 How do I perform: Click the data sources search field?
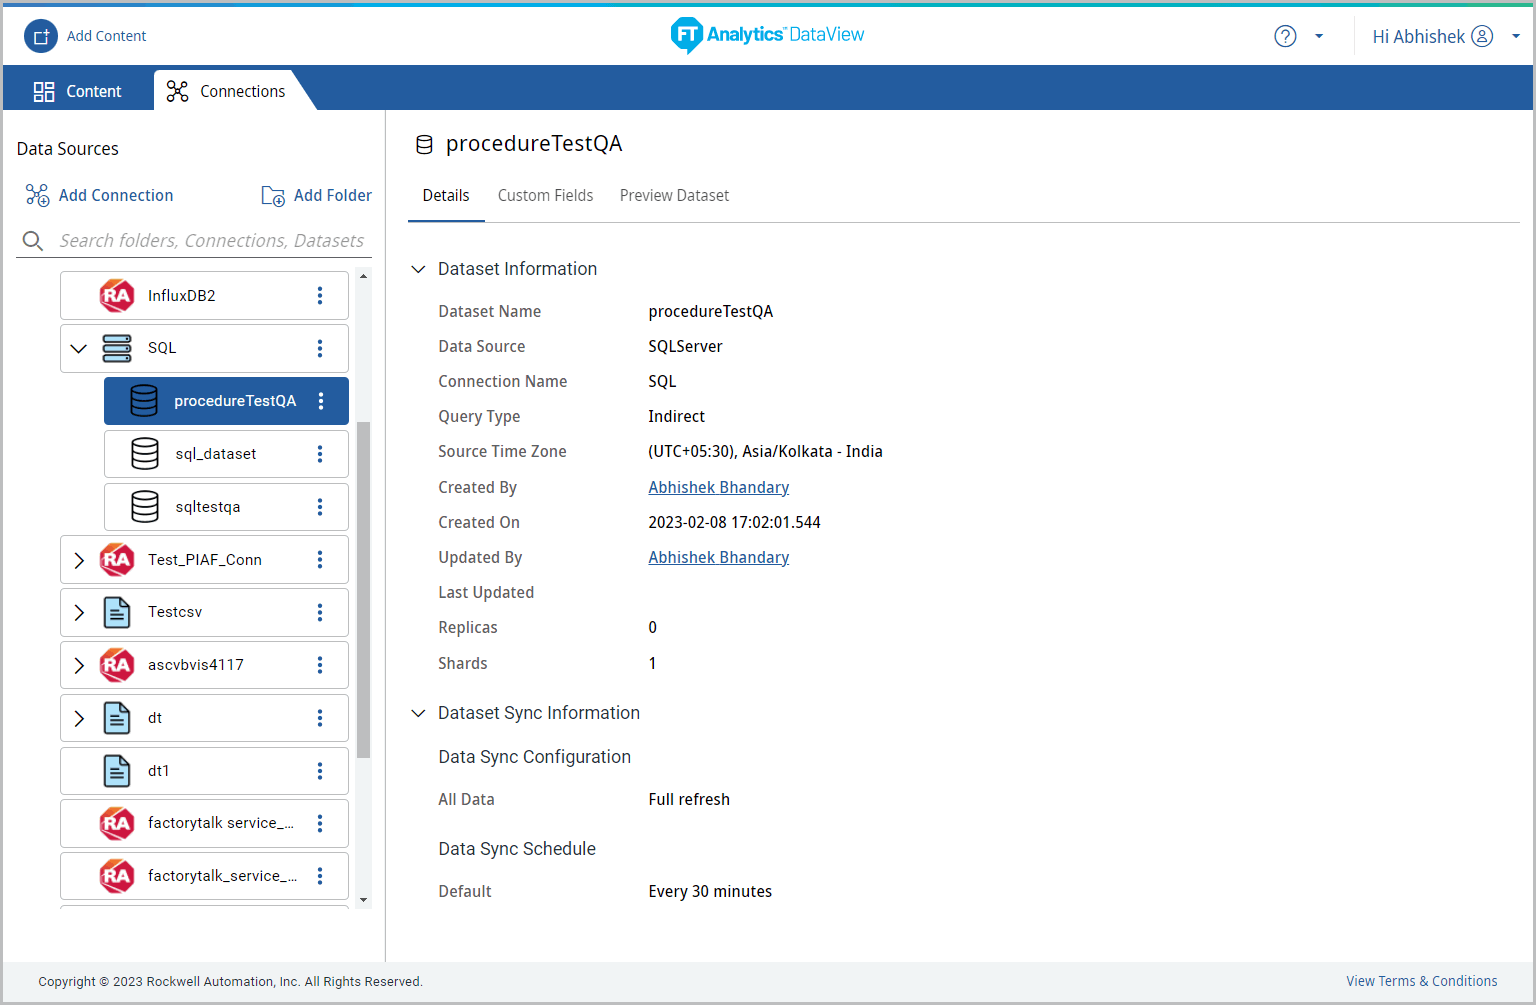point(211,240)
